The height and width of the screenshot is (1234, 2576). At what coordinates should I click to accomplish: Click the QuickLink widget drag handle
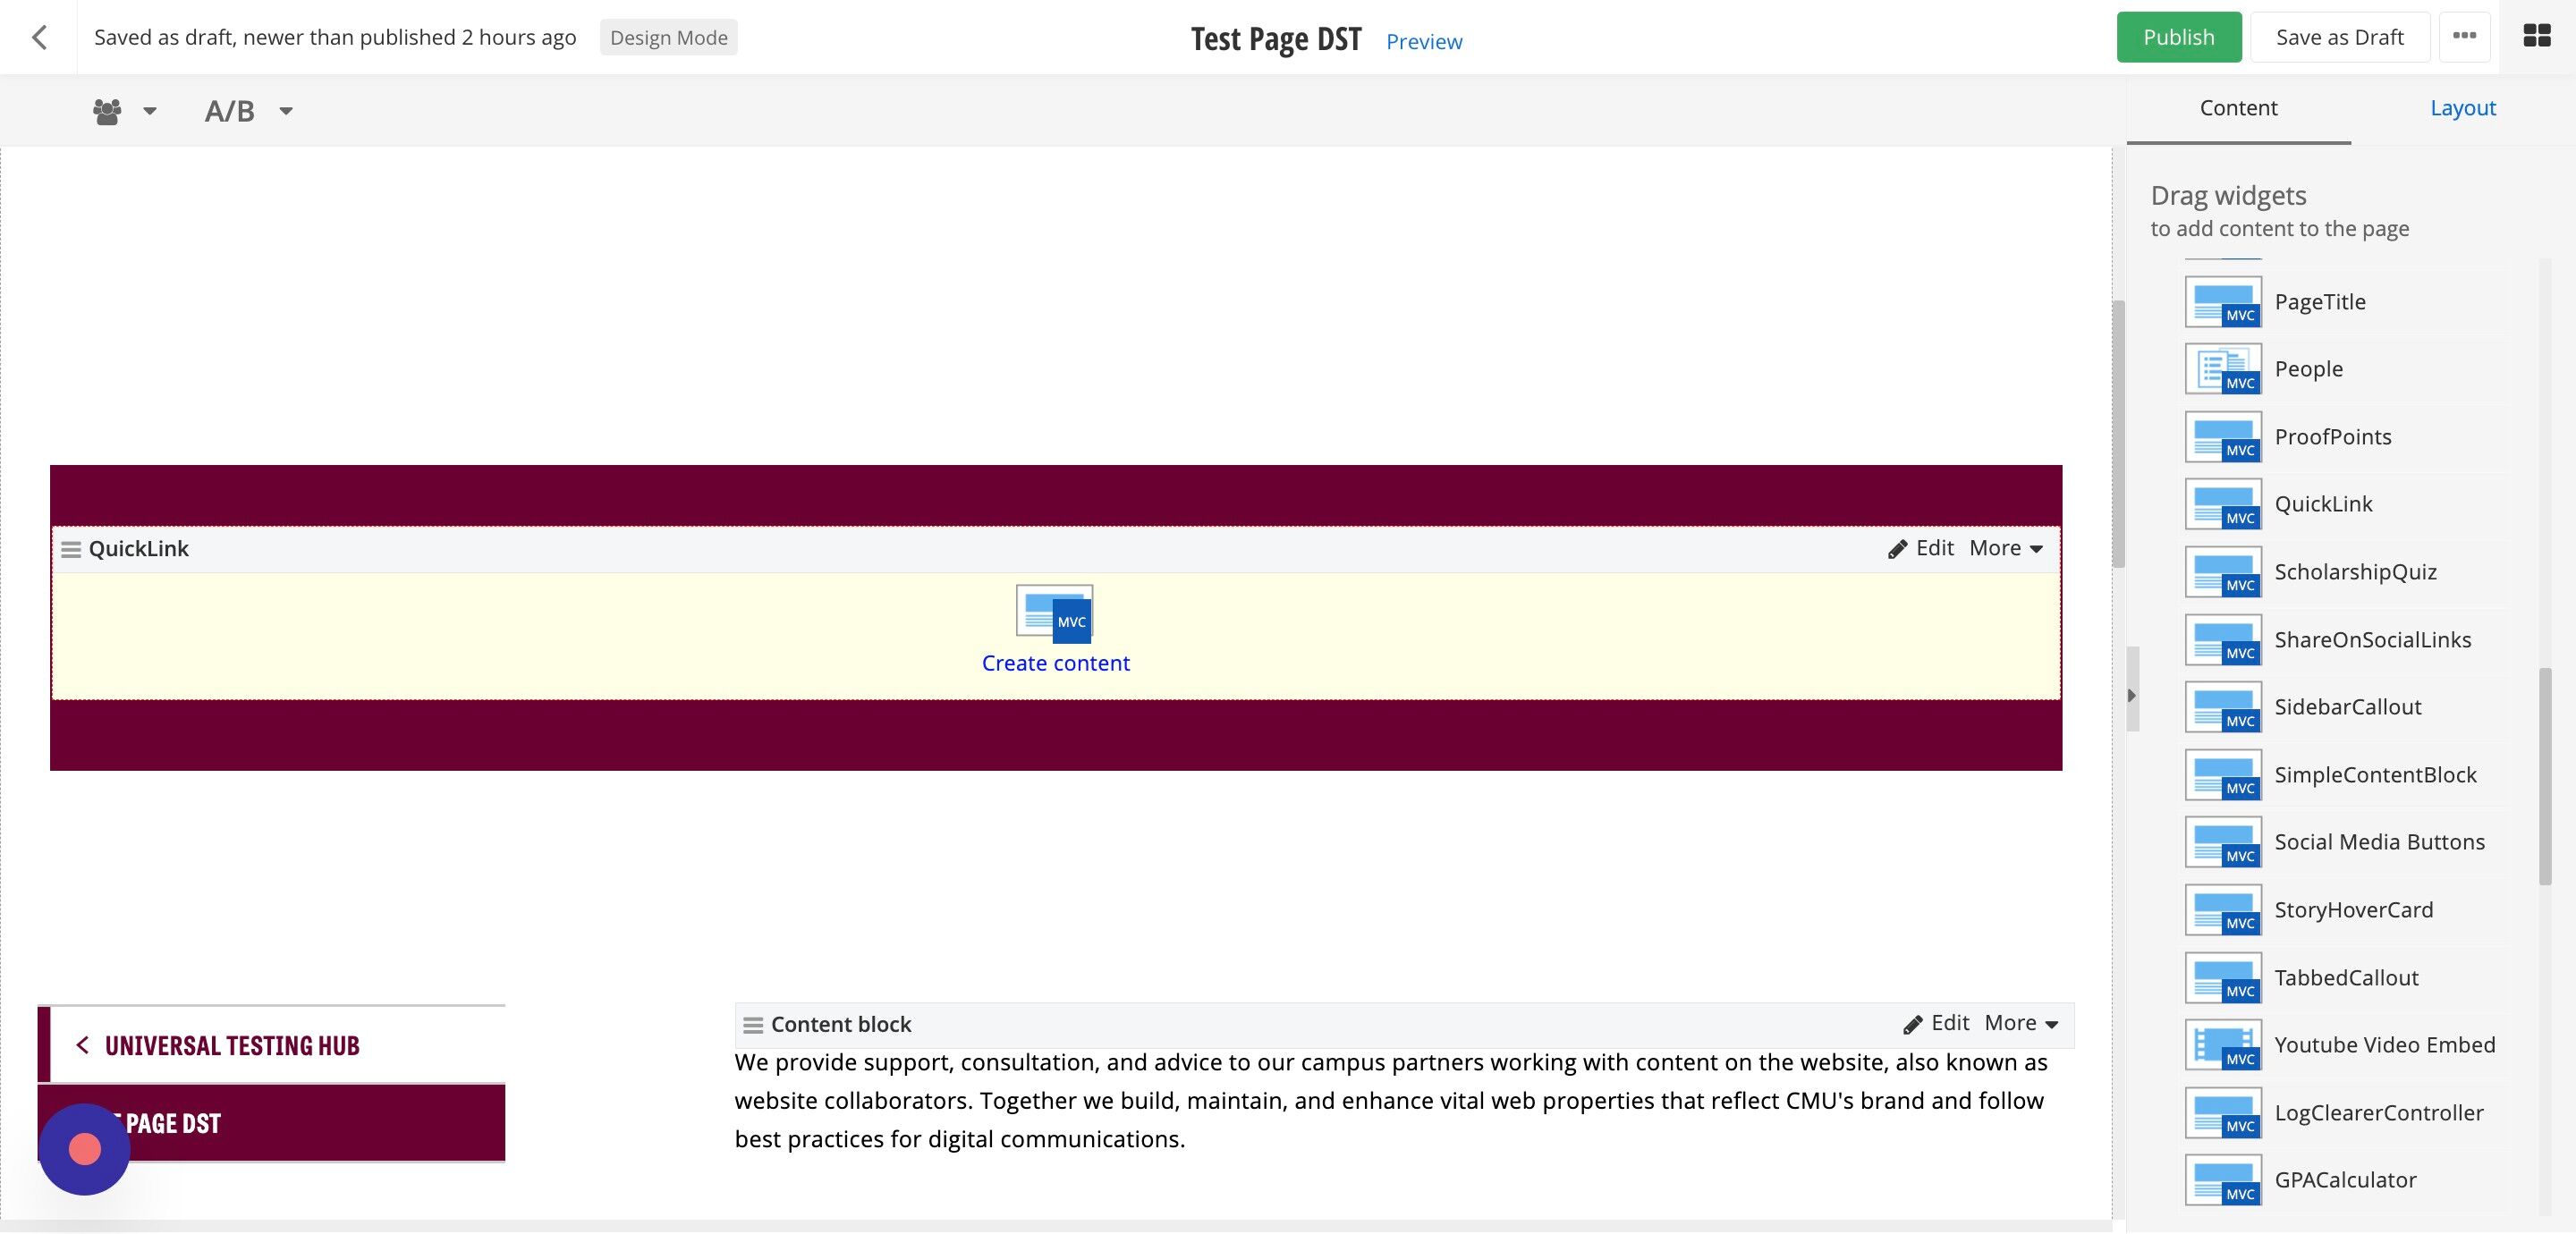pyautogui.click(x=71, y=550)
